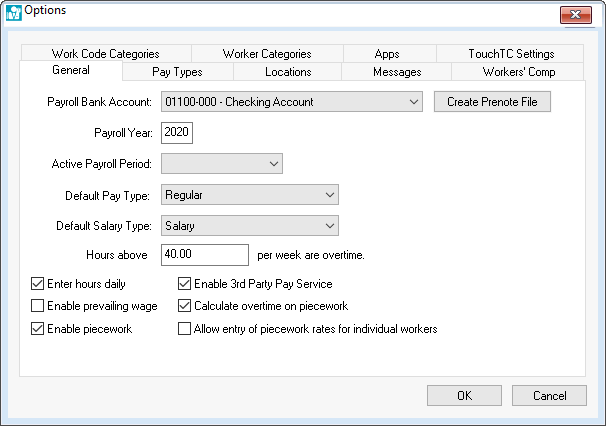The width and height of the screenshot is (606, 426).
Task: Click the Create Prenote File button
Action: point(492,102)
